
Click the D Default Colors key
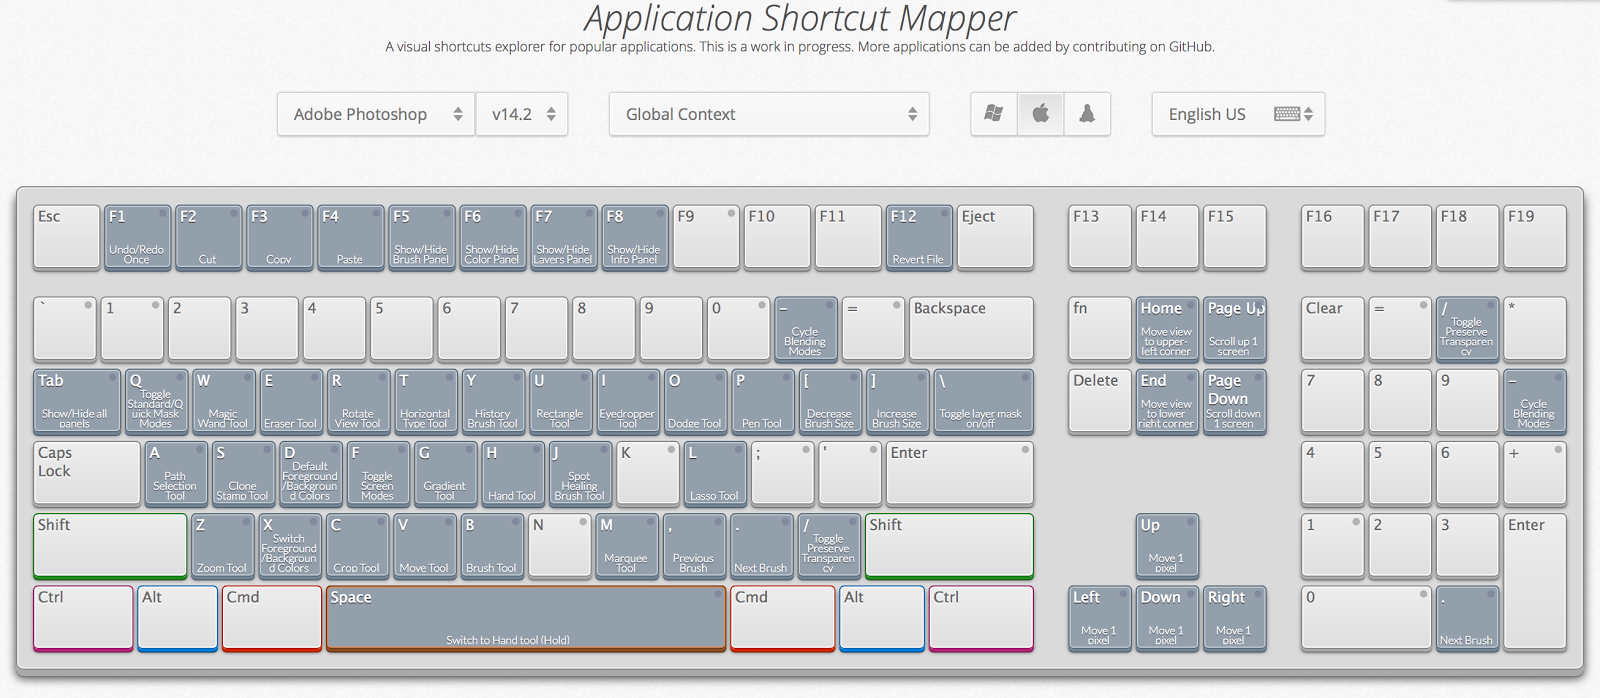tap(311, 473)
